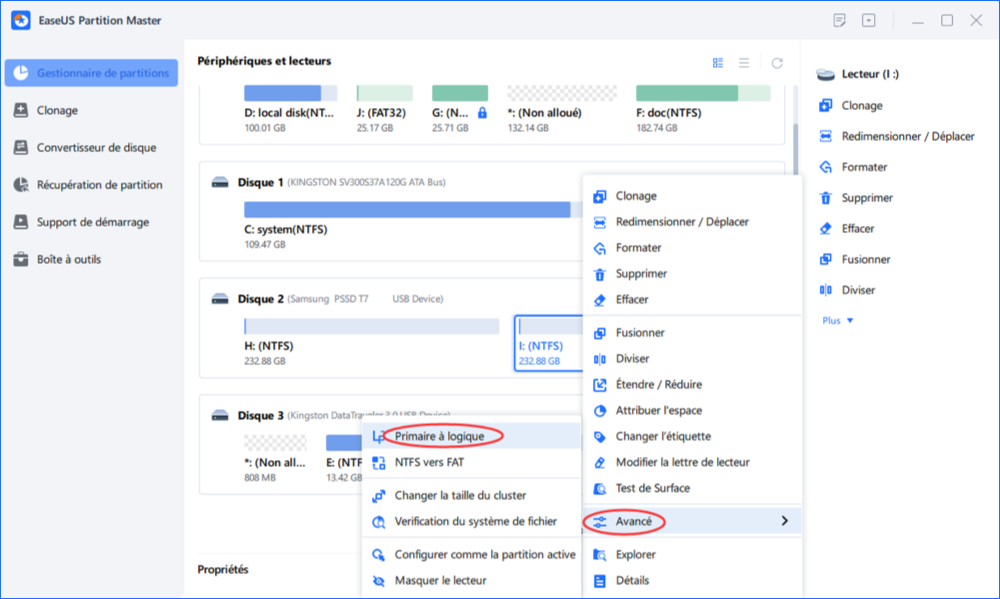Viewport: 1000px width, 599px height.
Task: Switch to list view of disks
Action: 744,63
